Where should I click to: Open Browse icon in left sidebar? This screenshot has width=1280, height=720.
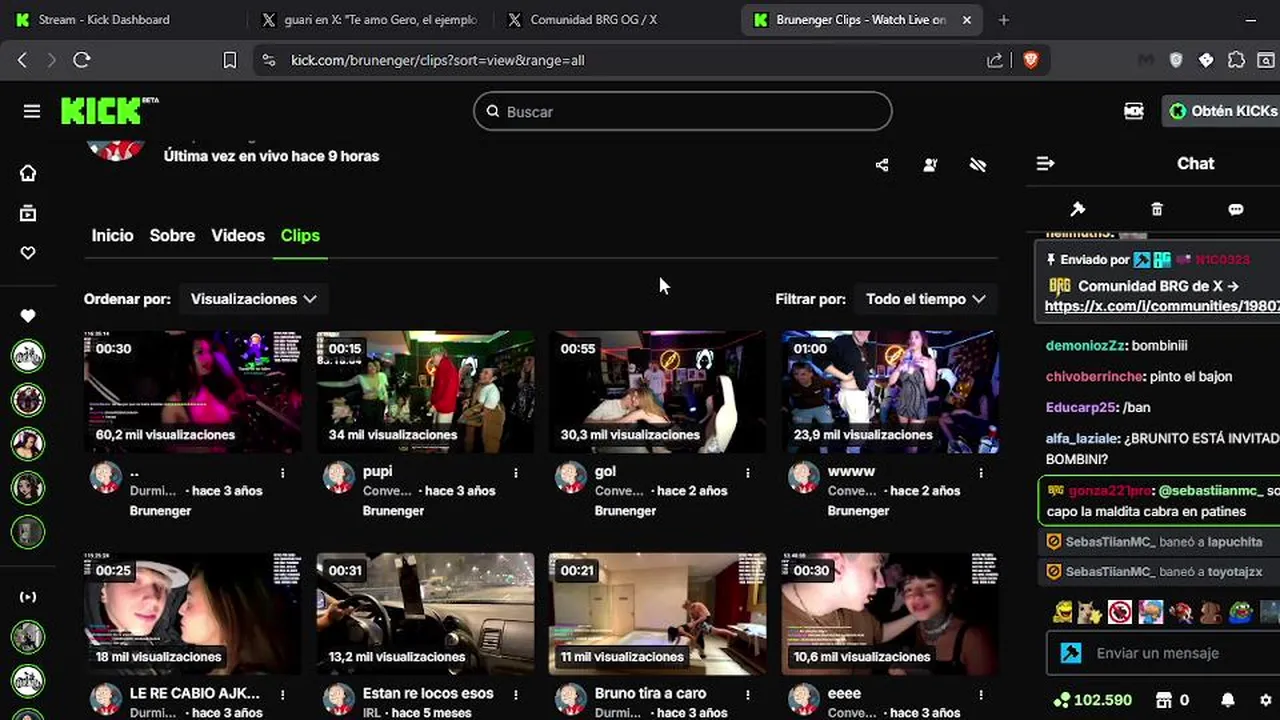click(x=28, y=213)
